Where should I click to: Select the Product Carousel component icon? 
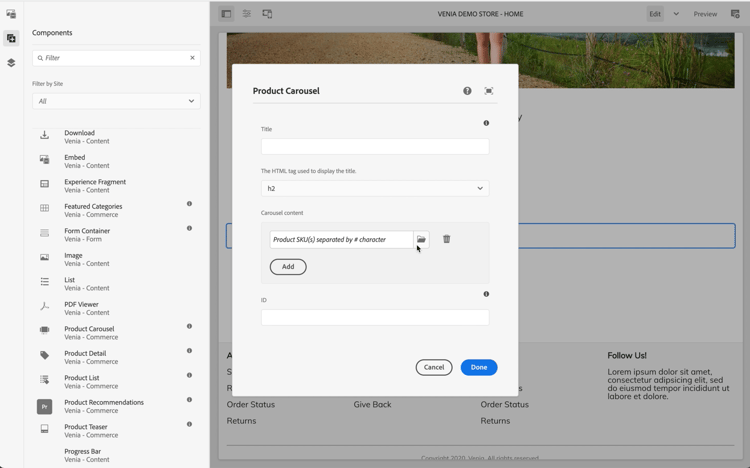[x=44, y=330]
